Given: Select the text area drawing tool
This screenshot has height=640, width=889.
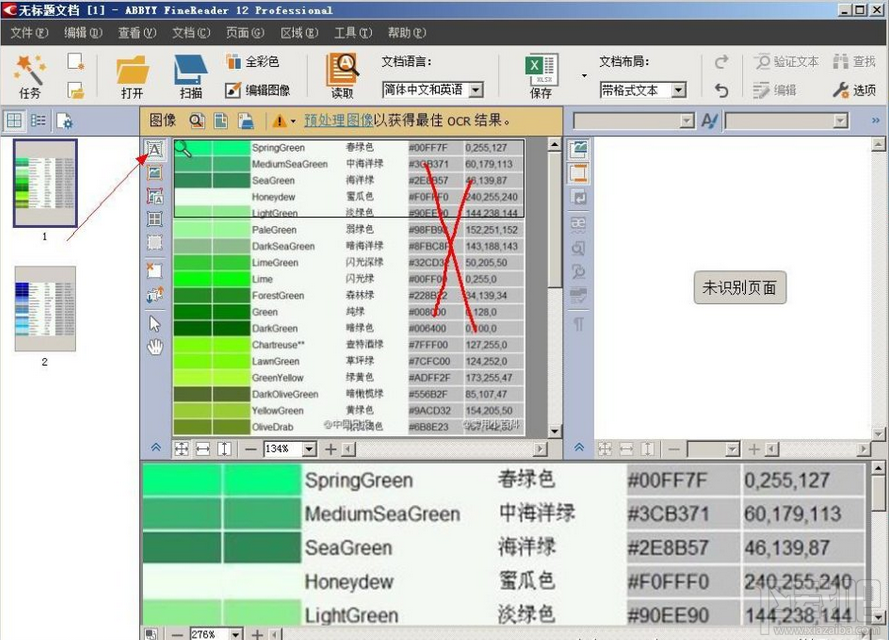Looking at the screenshot, I should [154, 148].
